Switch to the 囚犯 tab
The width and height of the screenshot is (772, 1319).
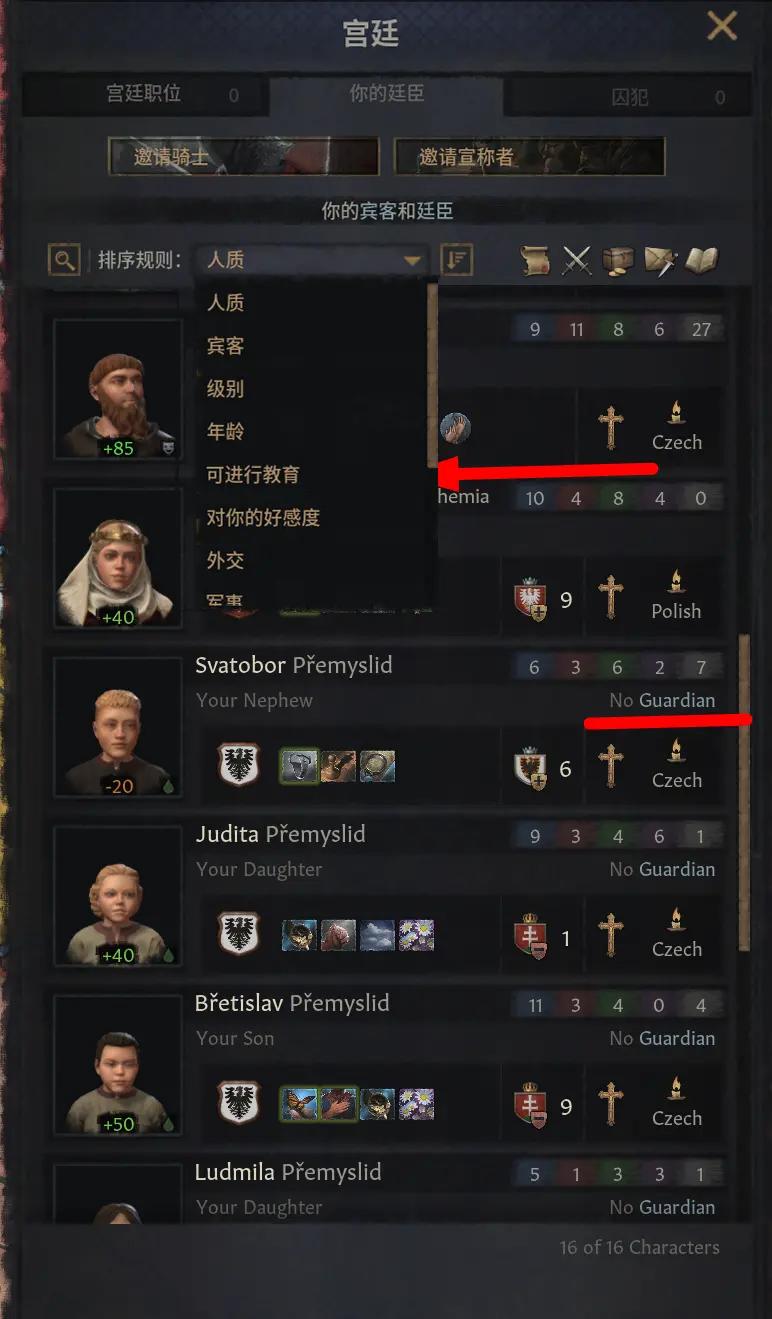point(630,97)
